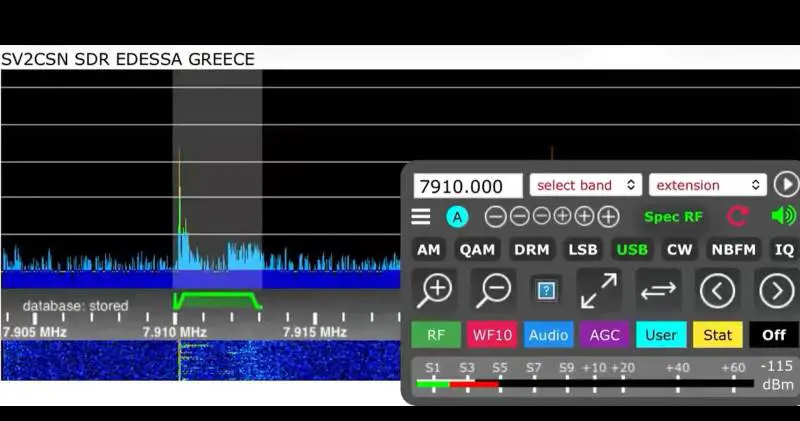Viewport: 800px width, 421px height.
Task: Click the red reload arrow icon
Action: [738, 216]
